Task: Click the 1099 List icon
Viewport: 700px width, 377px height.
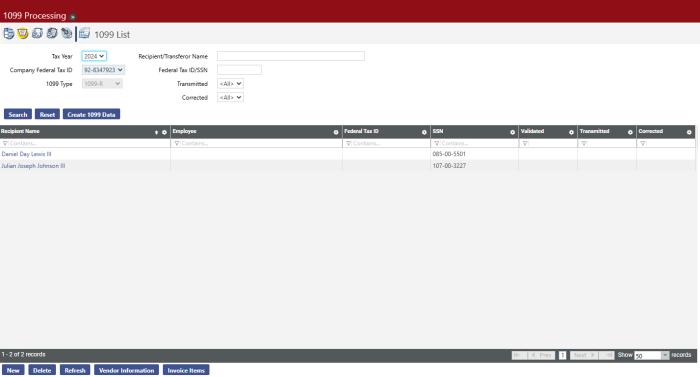Action: coord(84,34)
